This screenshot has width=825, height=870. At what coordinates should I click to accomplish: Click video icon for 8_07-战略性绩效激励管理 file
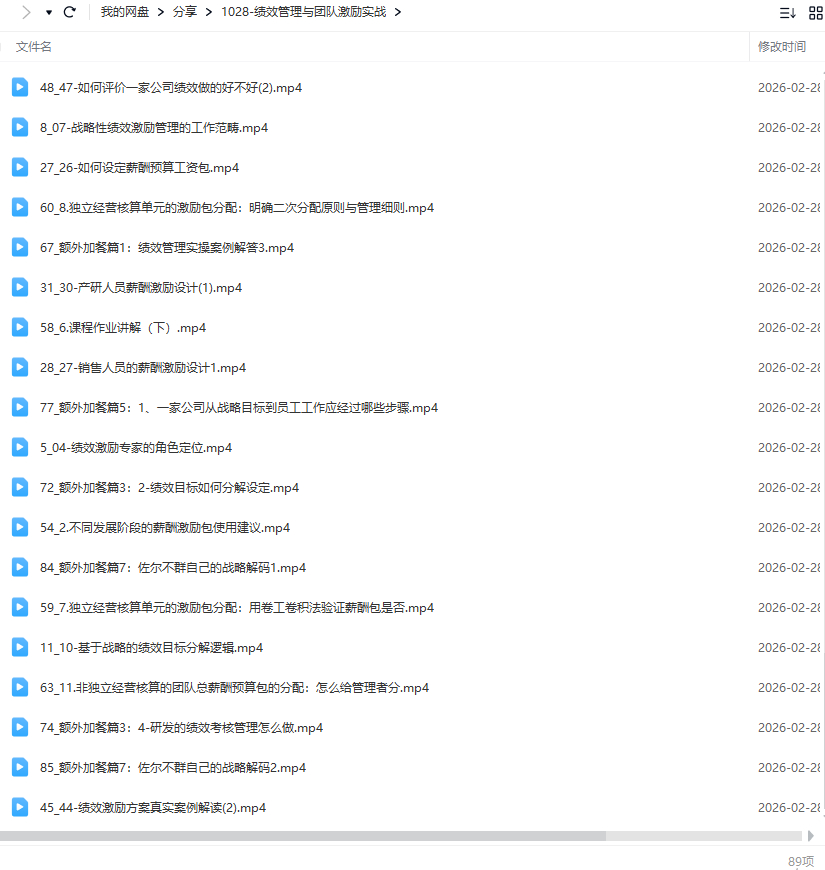[x=20, y=127]
